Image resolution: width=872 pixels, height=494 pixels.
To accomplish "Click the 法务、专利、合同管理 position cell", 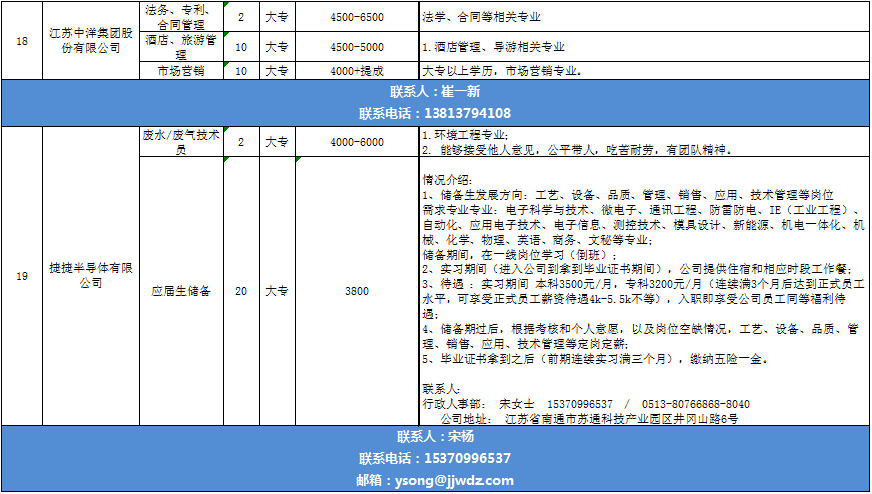I will (180, 16).
